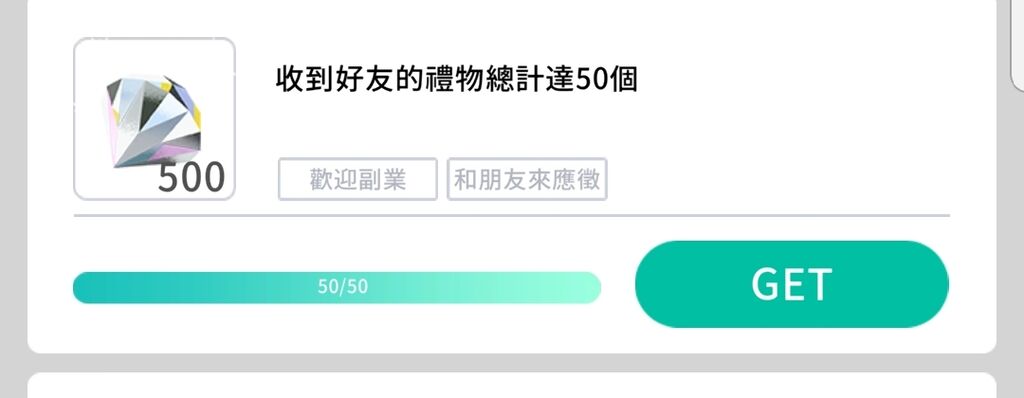Click the teal mission progress bar
This screenshot has height=398, width=1024.
(337, 288)
